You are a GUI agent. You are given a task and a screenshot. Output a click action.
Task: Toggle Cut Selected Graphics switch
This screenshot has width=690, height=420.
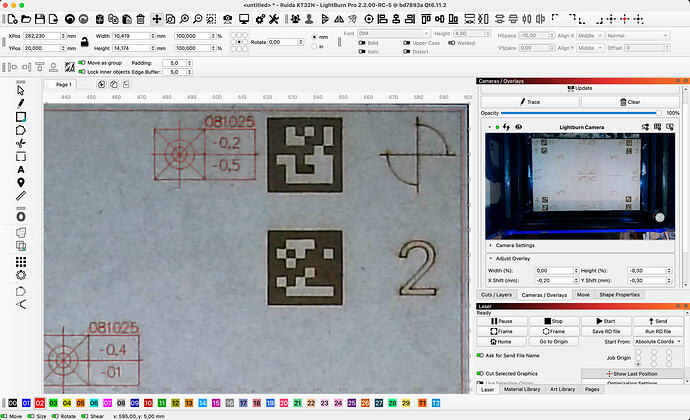coord(480,373)
